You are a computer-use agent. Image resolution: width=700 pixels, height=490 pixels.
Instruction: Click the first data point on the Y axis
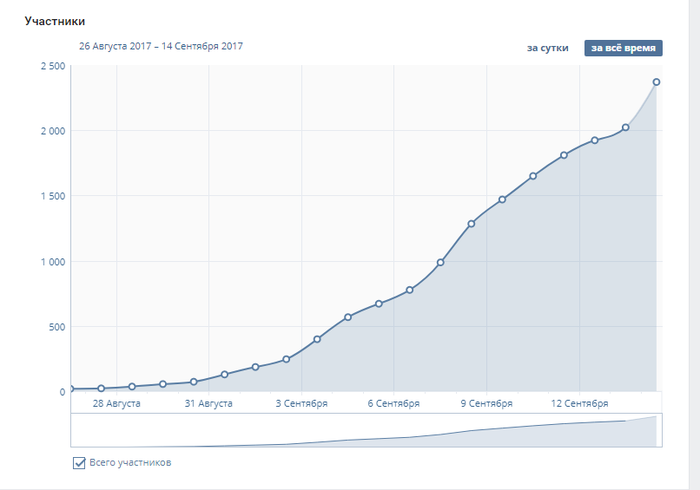pyautogui.click(x=71, y=388)
